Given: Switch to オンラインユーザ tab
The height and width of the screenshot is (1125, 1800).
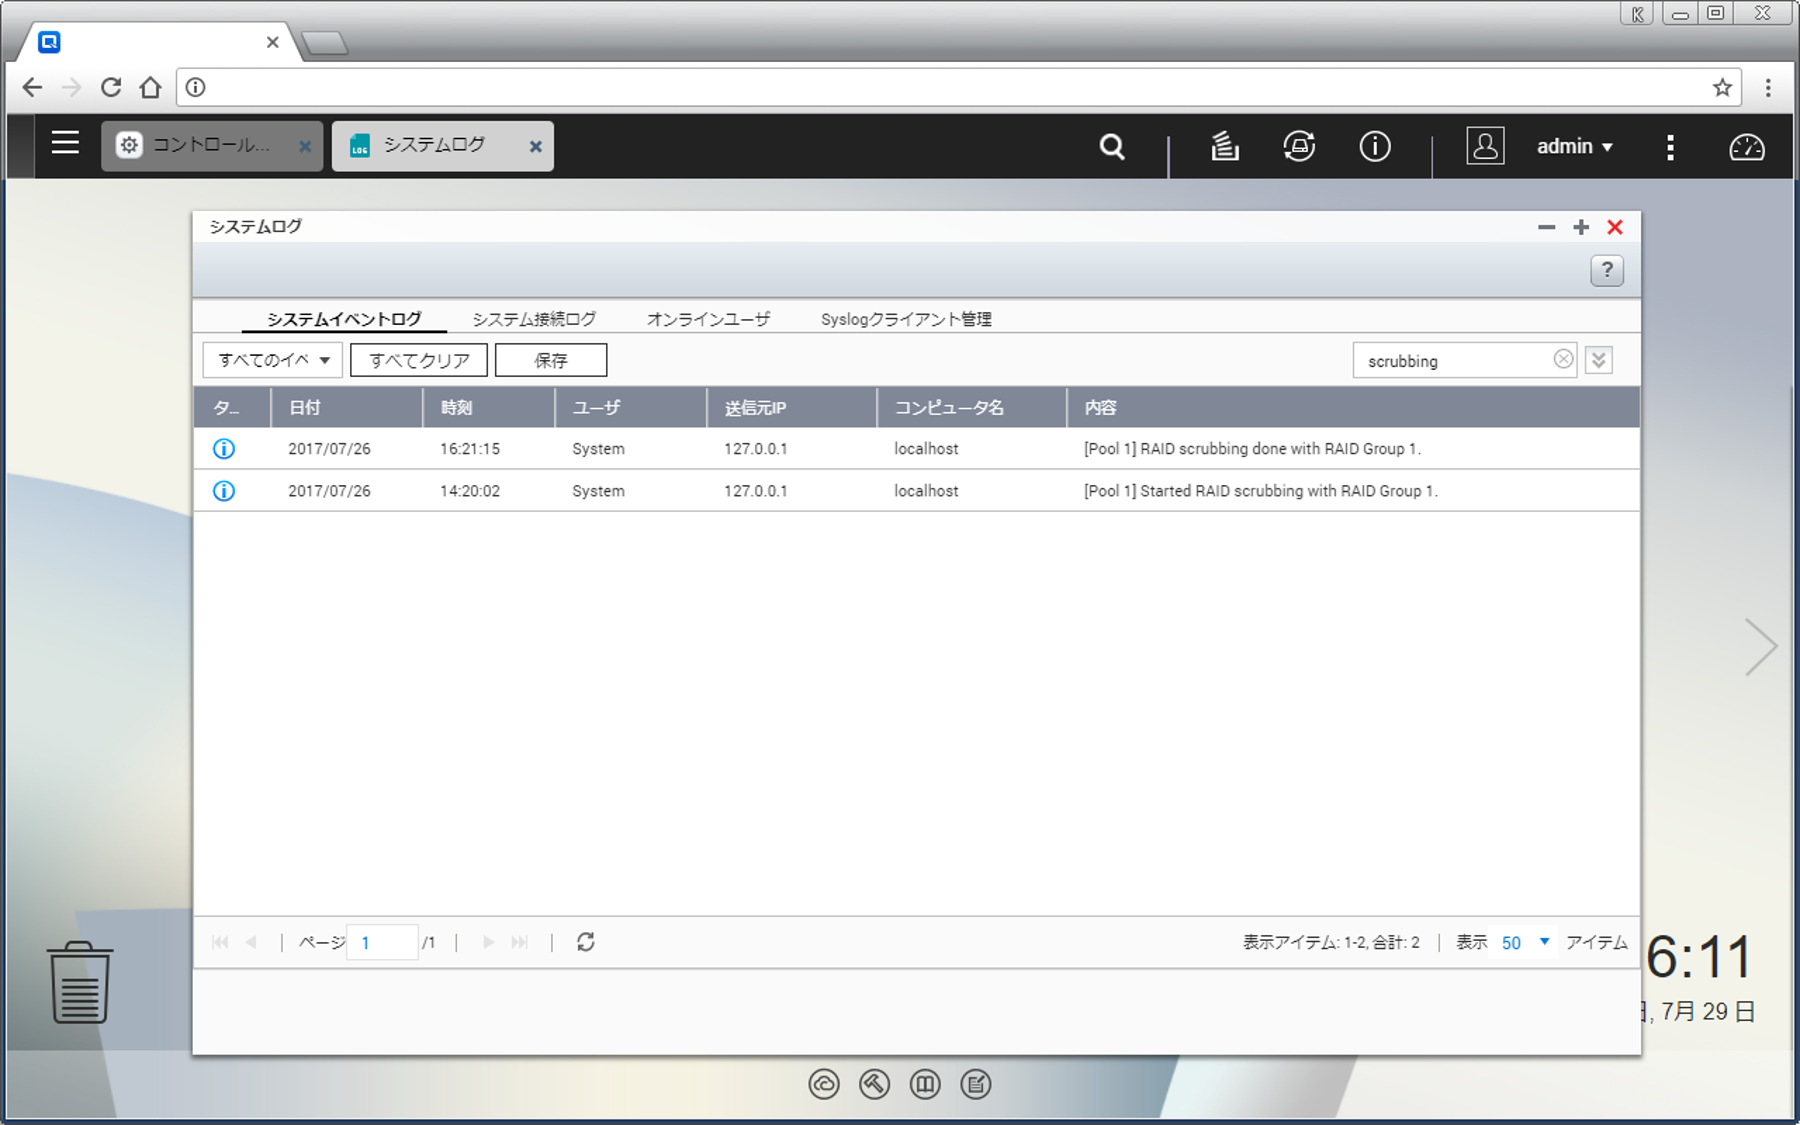Looking at the screenshot, I should (x=708, y=319).
